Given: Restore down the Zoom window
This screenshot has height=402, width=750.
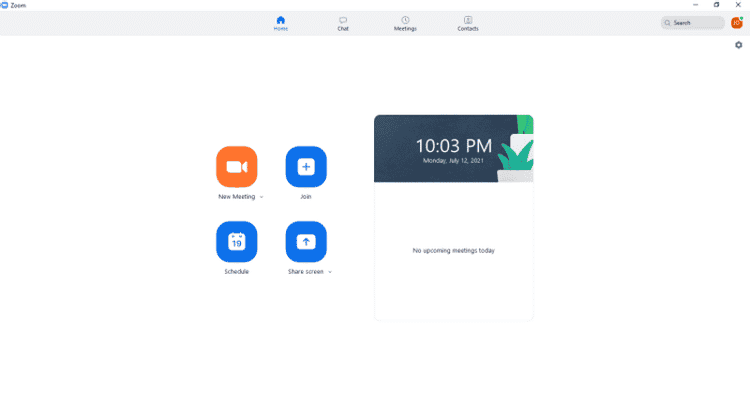Looking at the screenshot, I should coord(716,5).
